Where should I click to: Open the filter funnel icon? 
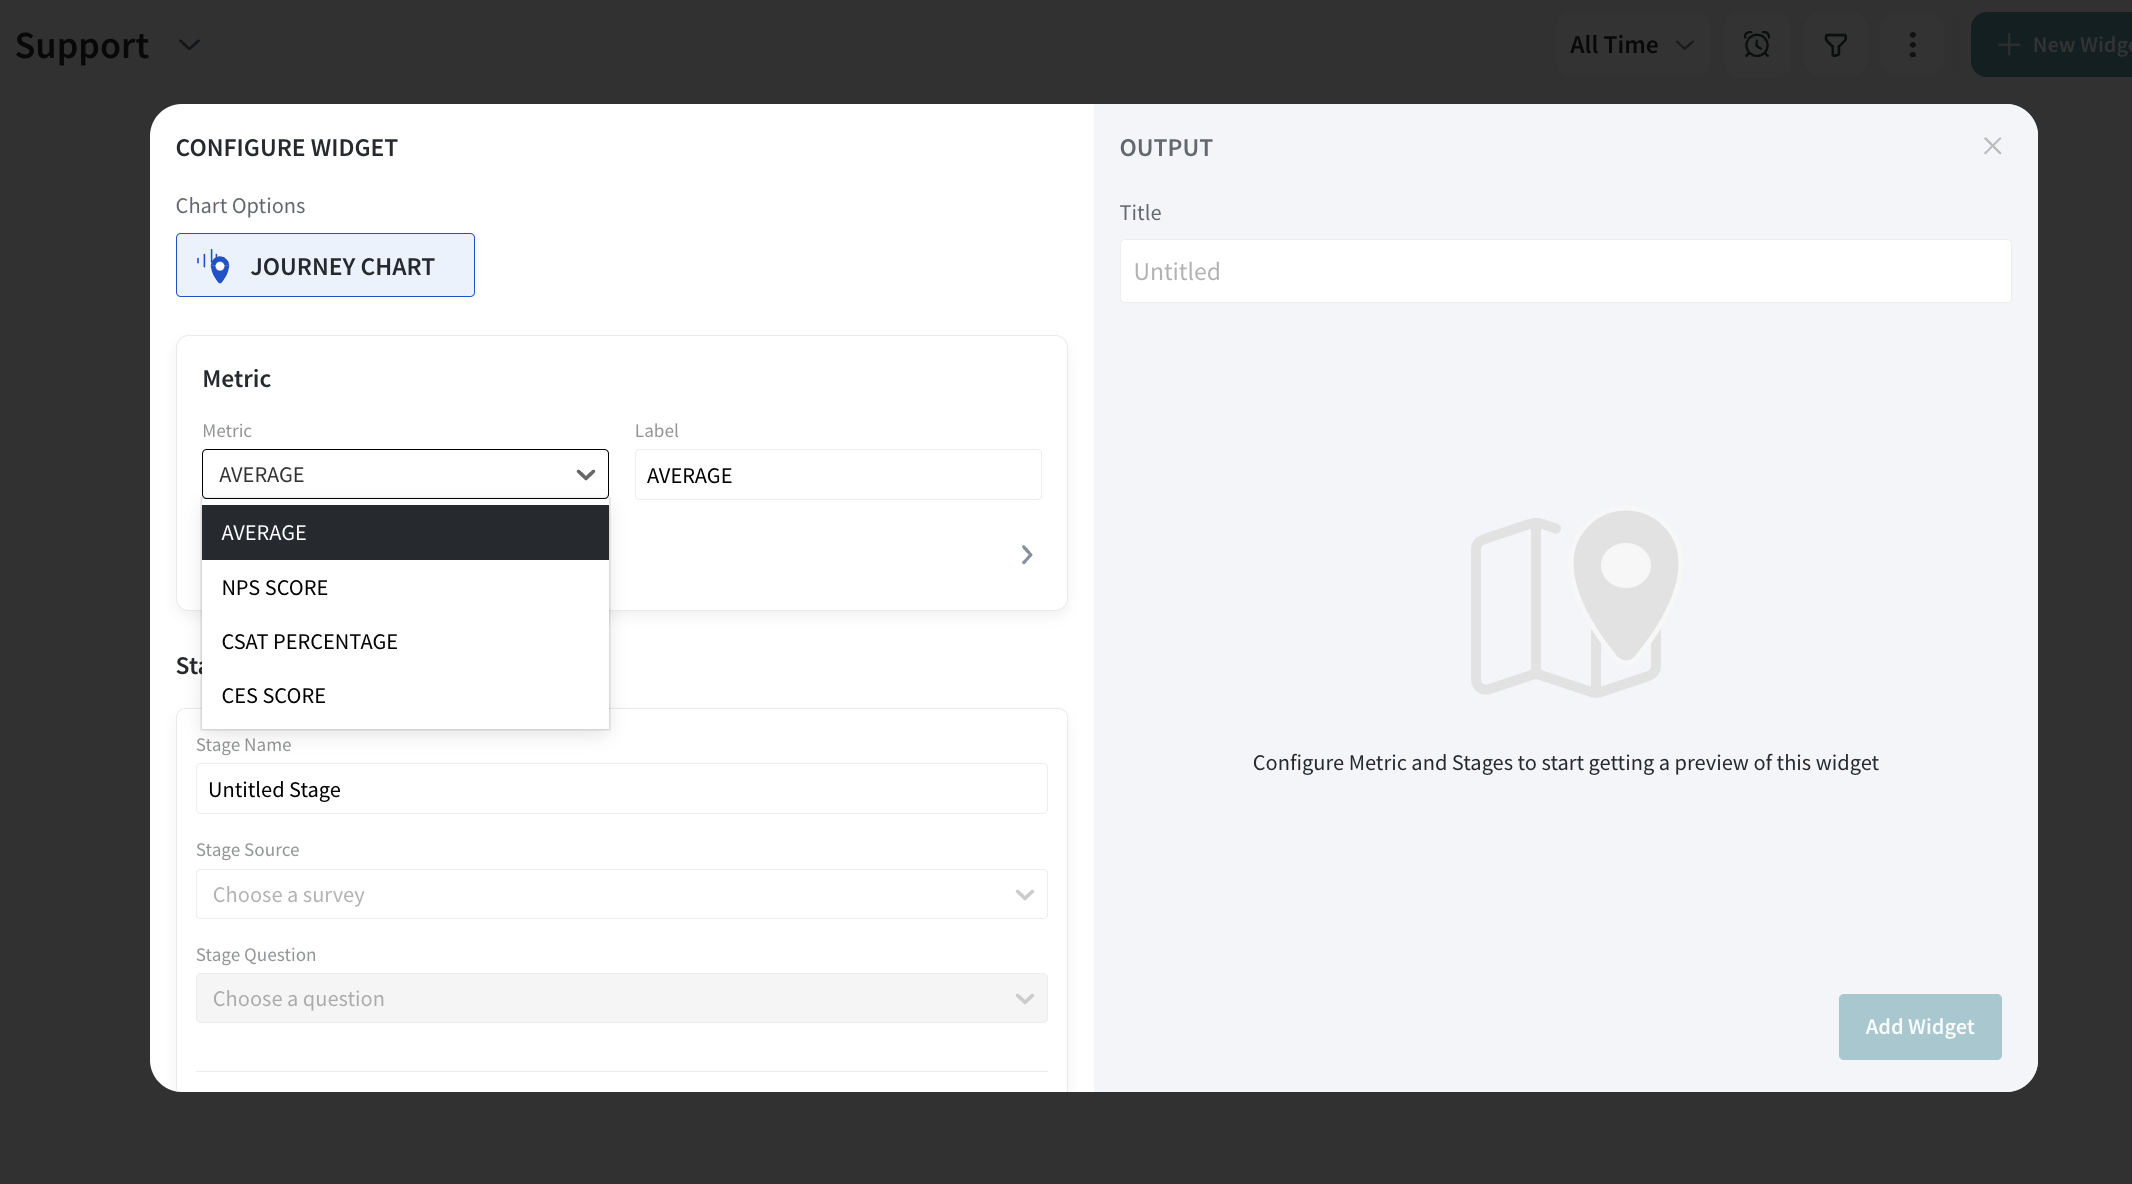[x=1835, y=45]
